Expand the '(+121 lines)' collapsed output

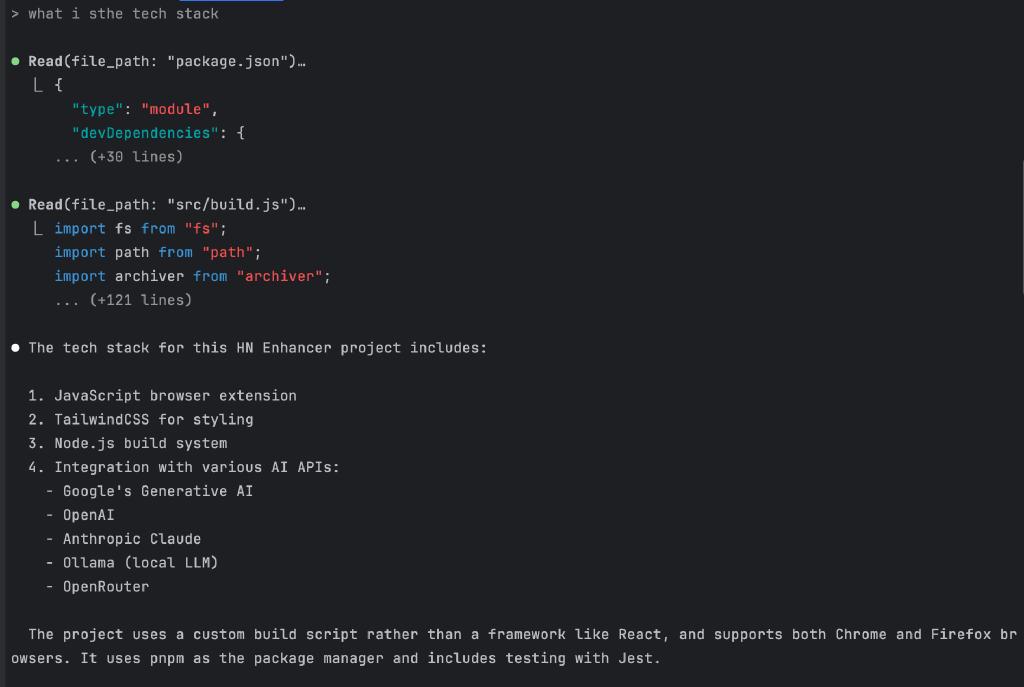click(x=140, y=300)
